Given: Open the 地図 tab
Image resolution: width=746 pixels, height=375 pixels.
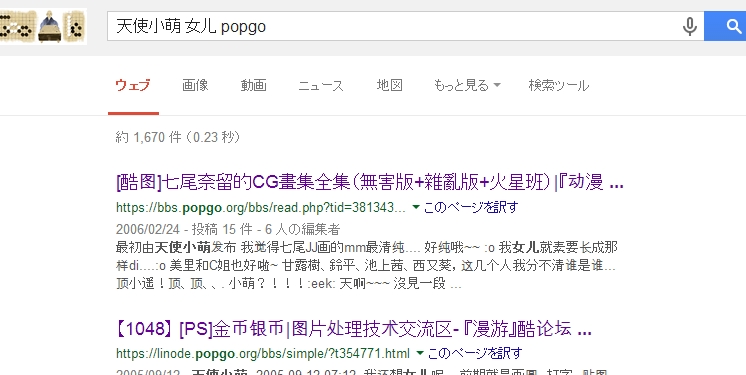Looking at the screenshot, I should [390, 85].
